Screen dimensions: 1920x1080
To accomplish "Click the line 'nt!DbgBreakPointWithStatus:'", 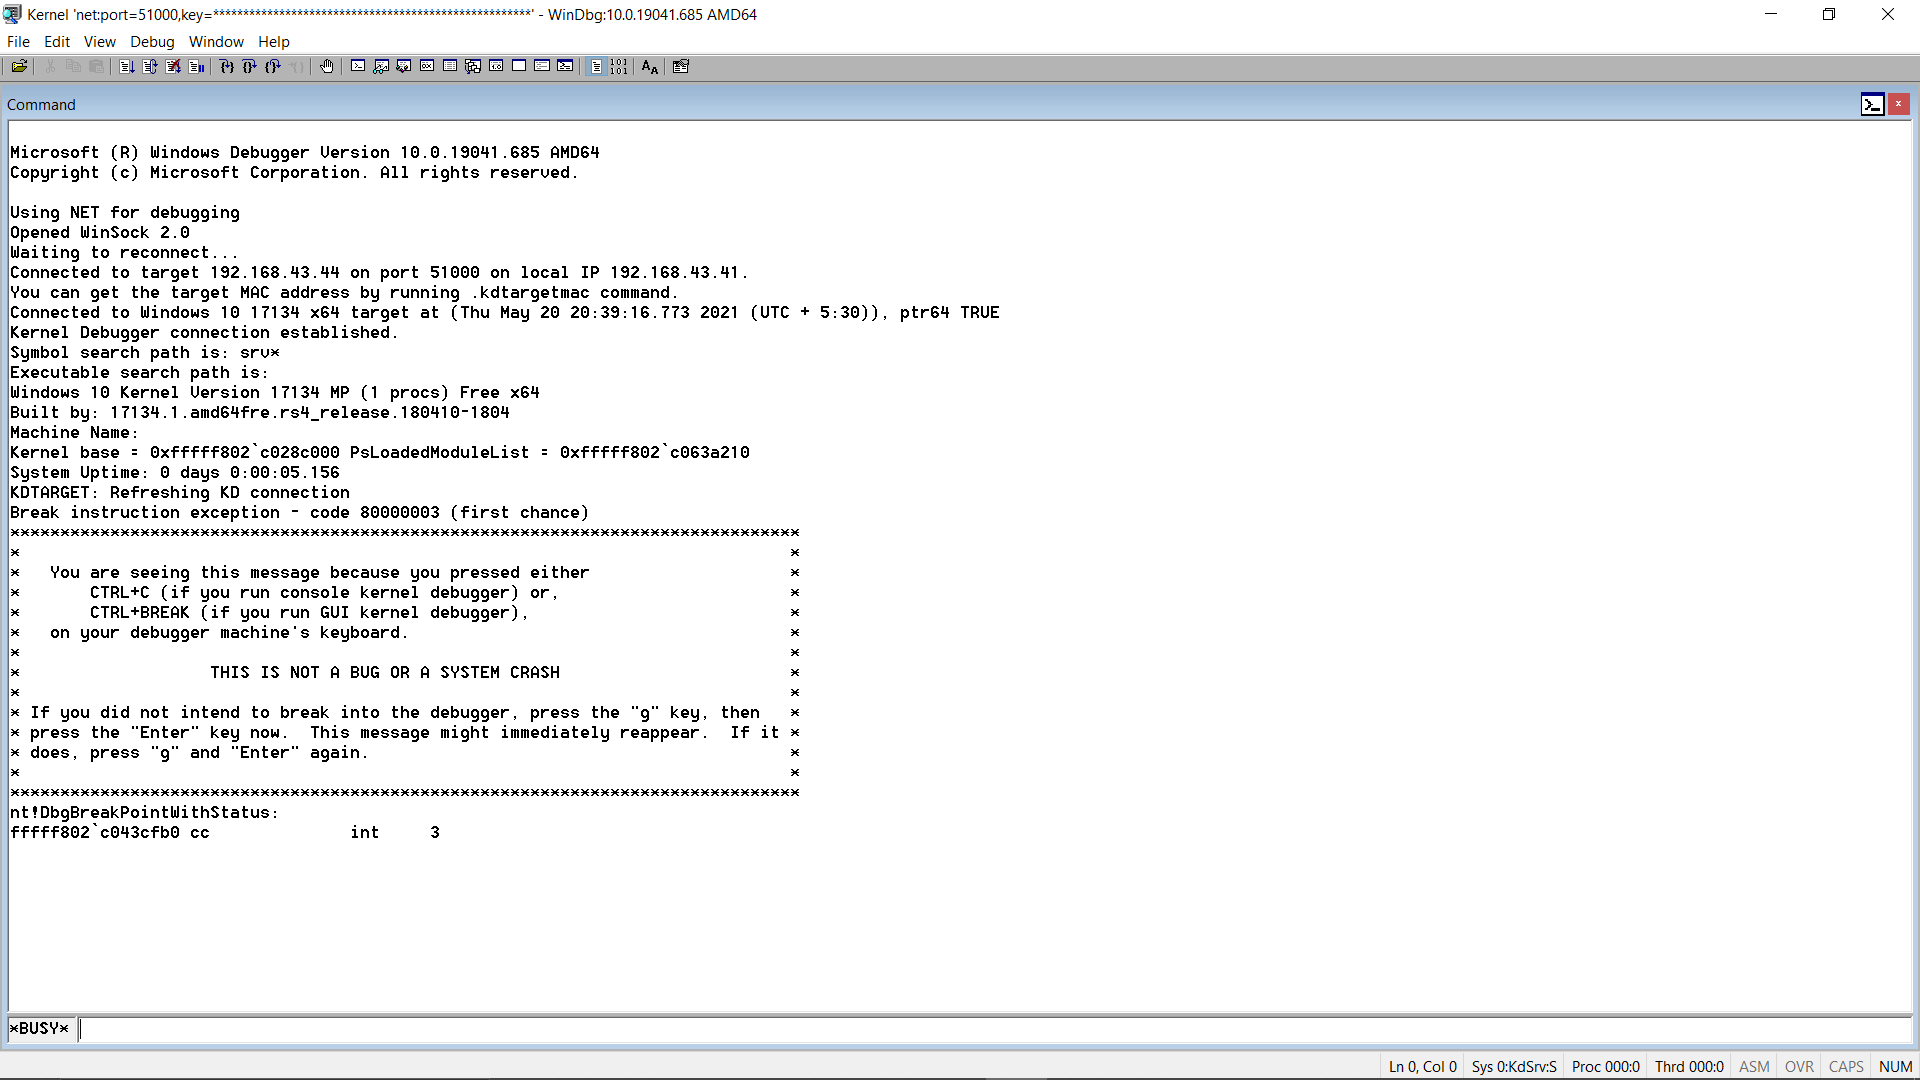I will pos(145,813).
